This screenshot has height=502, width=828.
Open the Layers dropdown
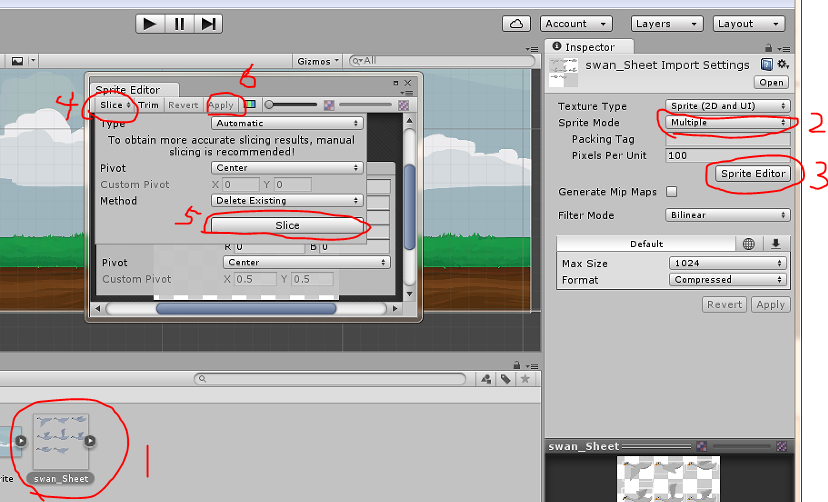pyautogui.click(x=667, y=24)
